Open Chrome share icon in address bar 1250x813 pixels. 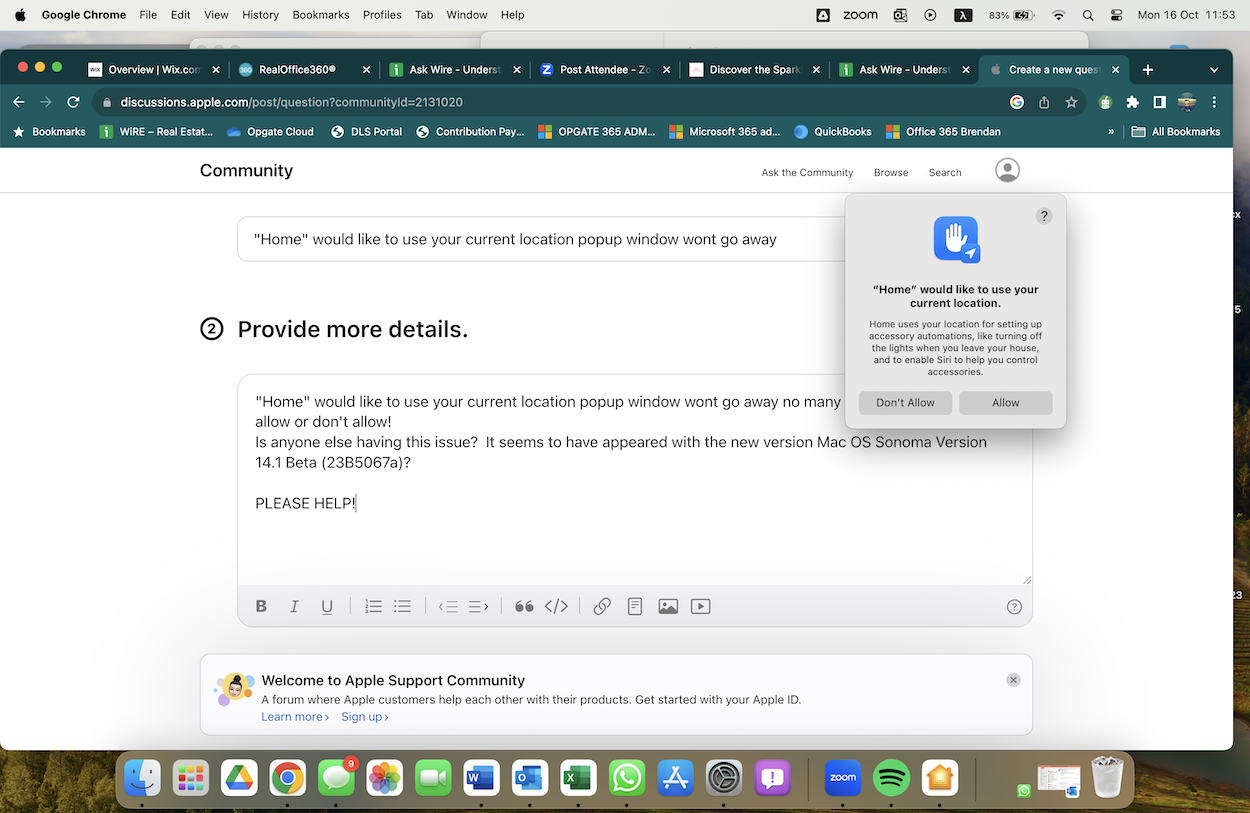tap(1044, 102)
